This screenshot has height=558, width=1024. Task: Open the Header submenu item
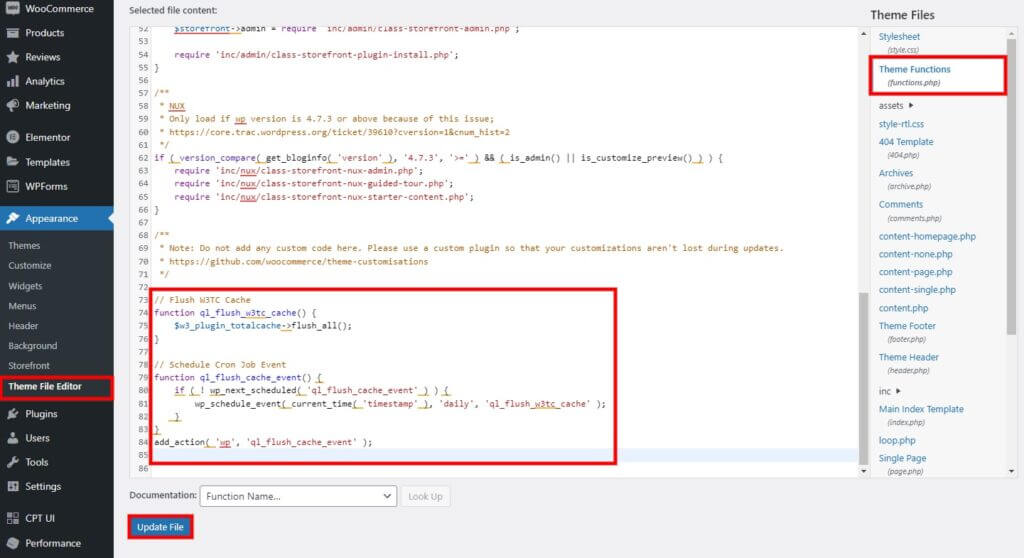[24, 325]
